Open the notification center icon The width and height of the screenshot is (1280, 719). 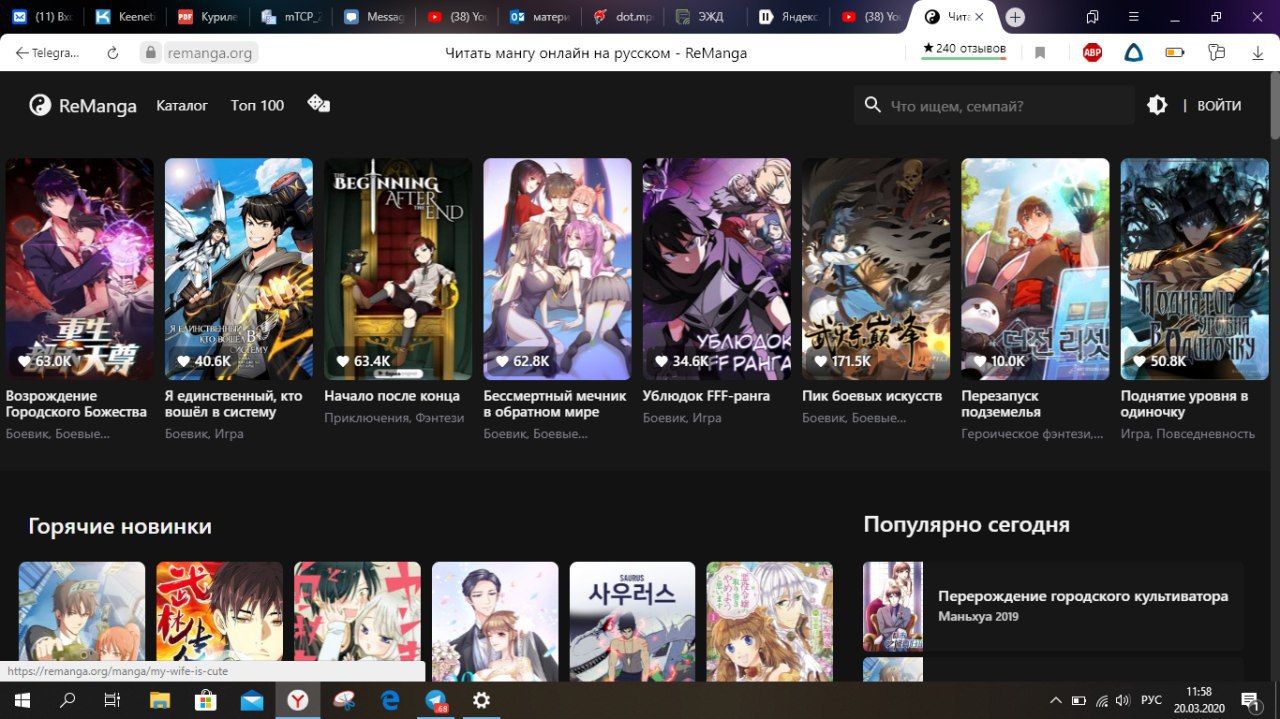pyautogui.click(x=1249, y=700)
